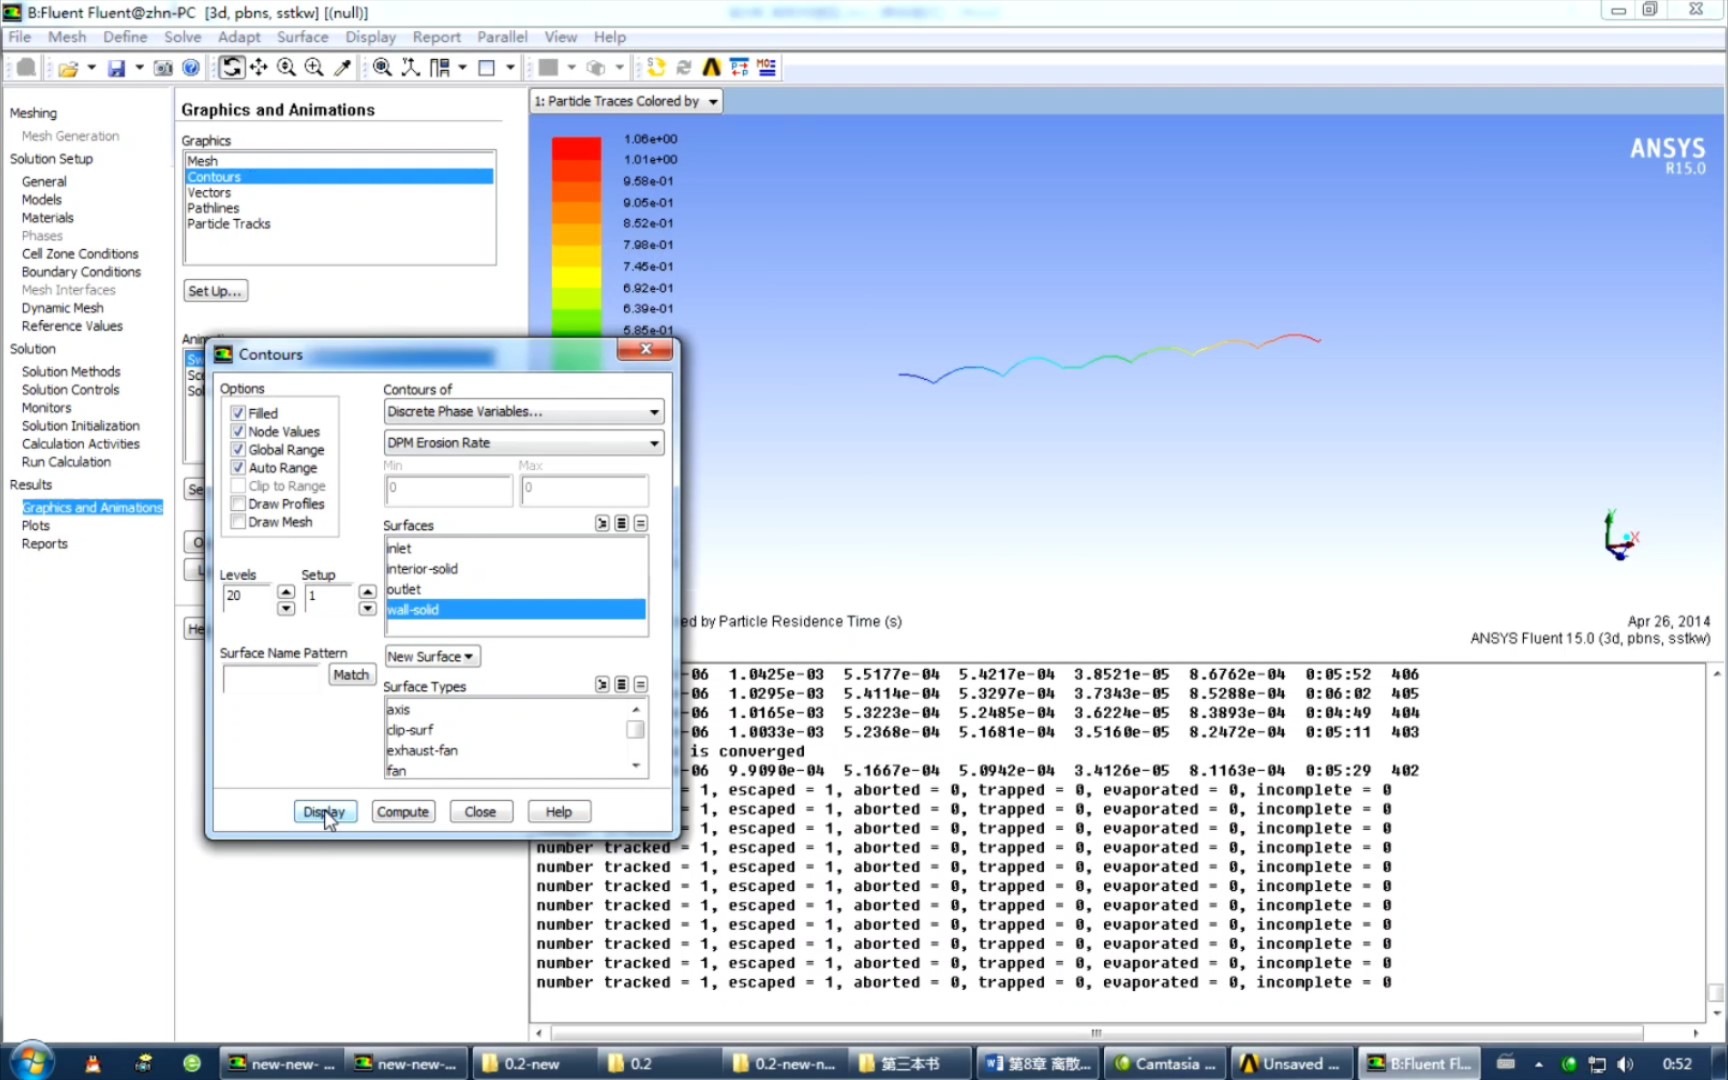
Task: Open the New Surface dropdown
Action: tap(433, 657)
